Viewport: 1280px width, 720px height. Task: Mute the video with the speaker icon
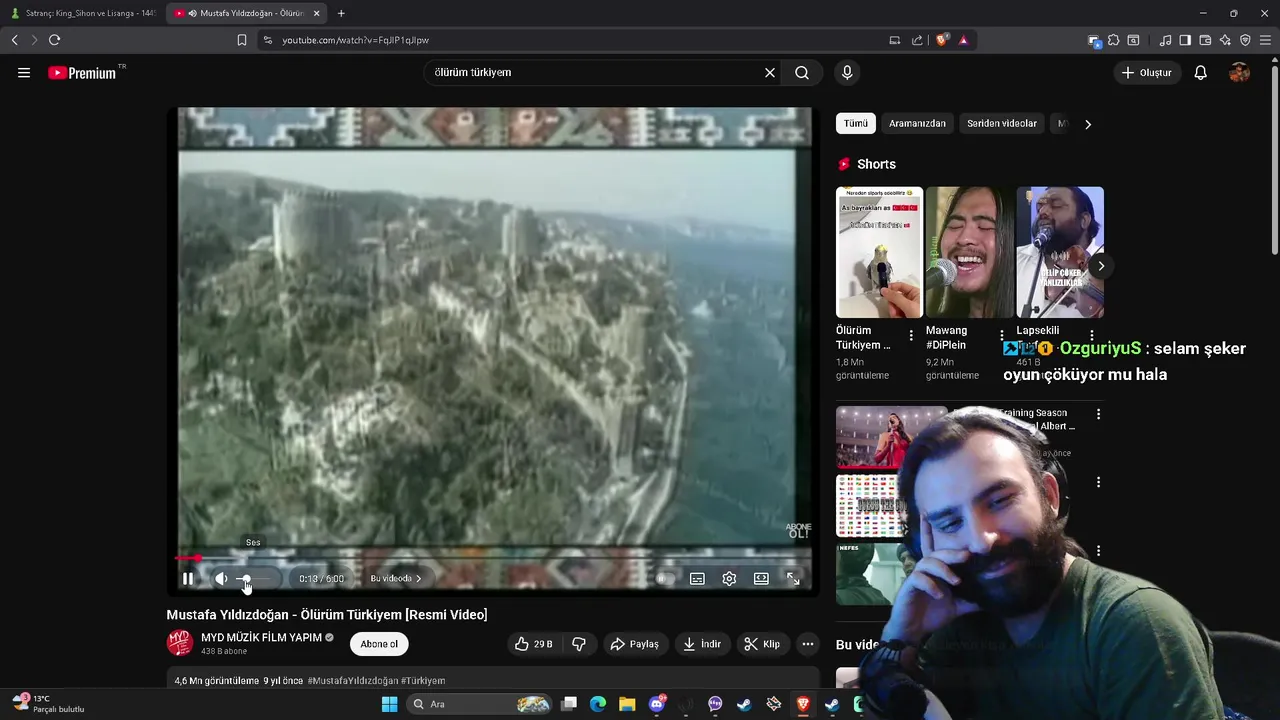pos(221,578)
